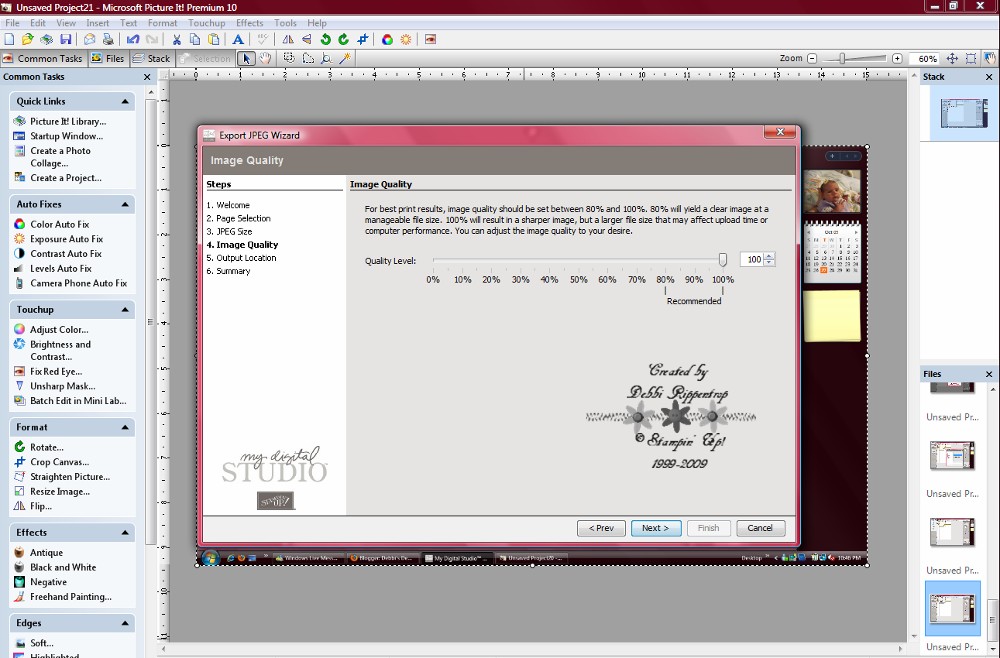Open a file with the folder icon
Screen dimensions: 1000x658
click(x=27, y=40)
